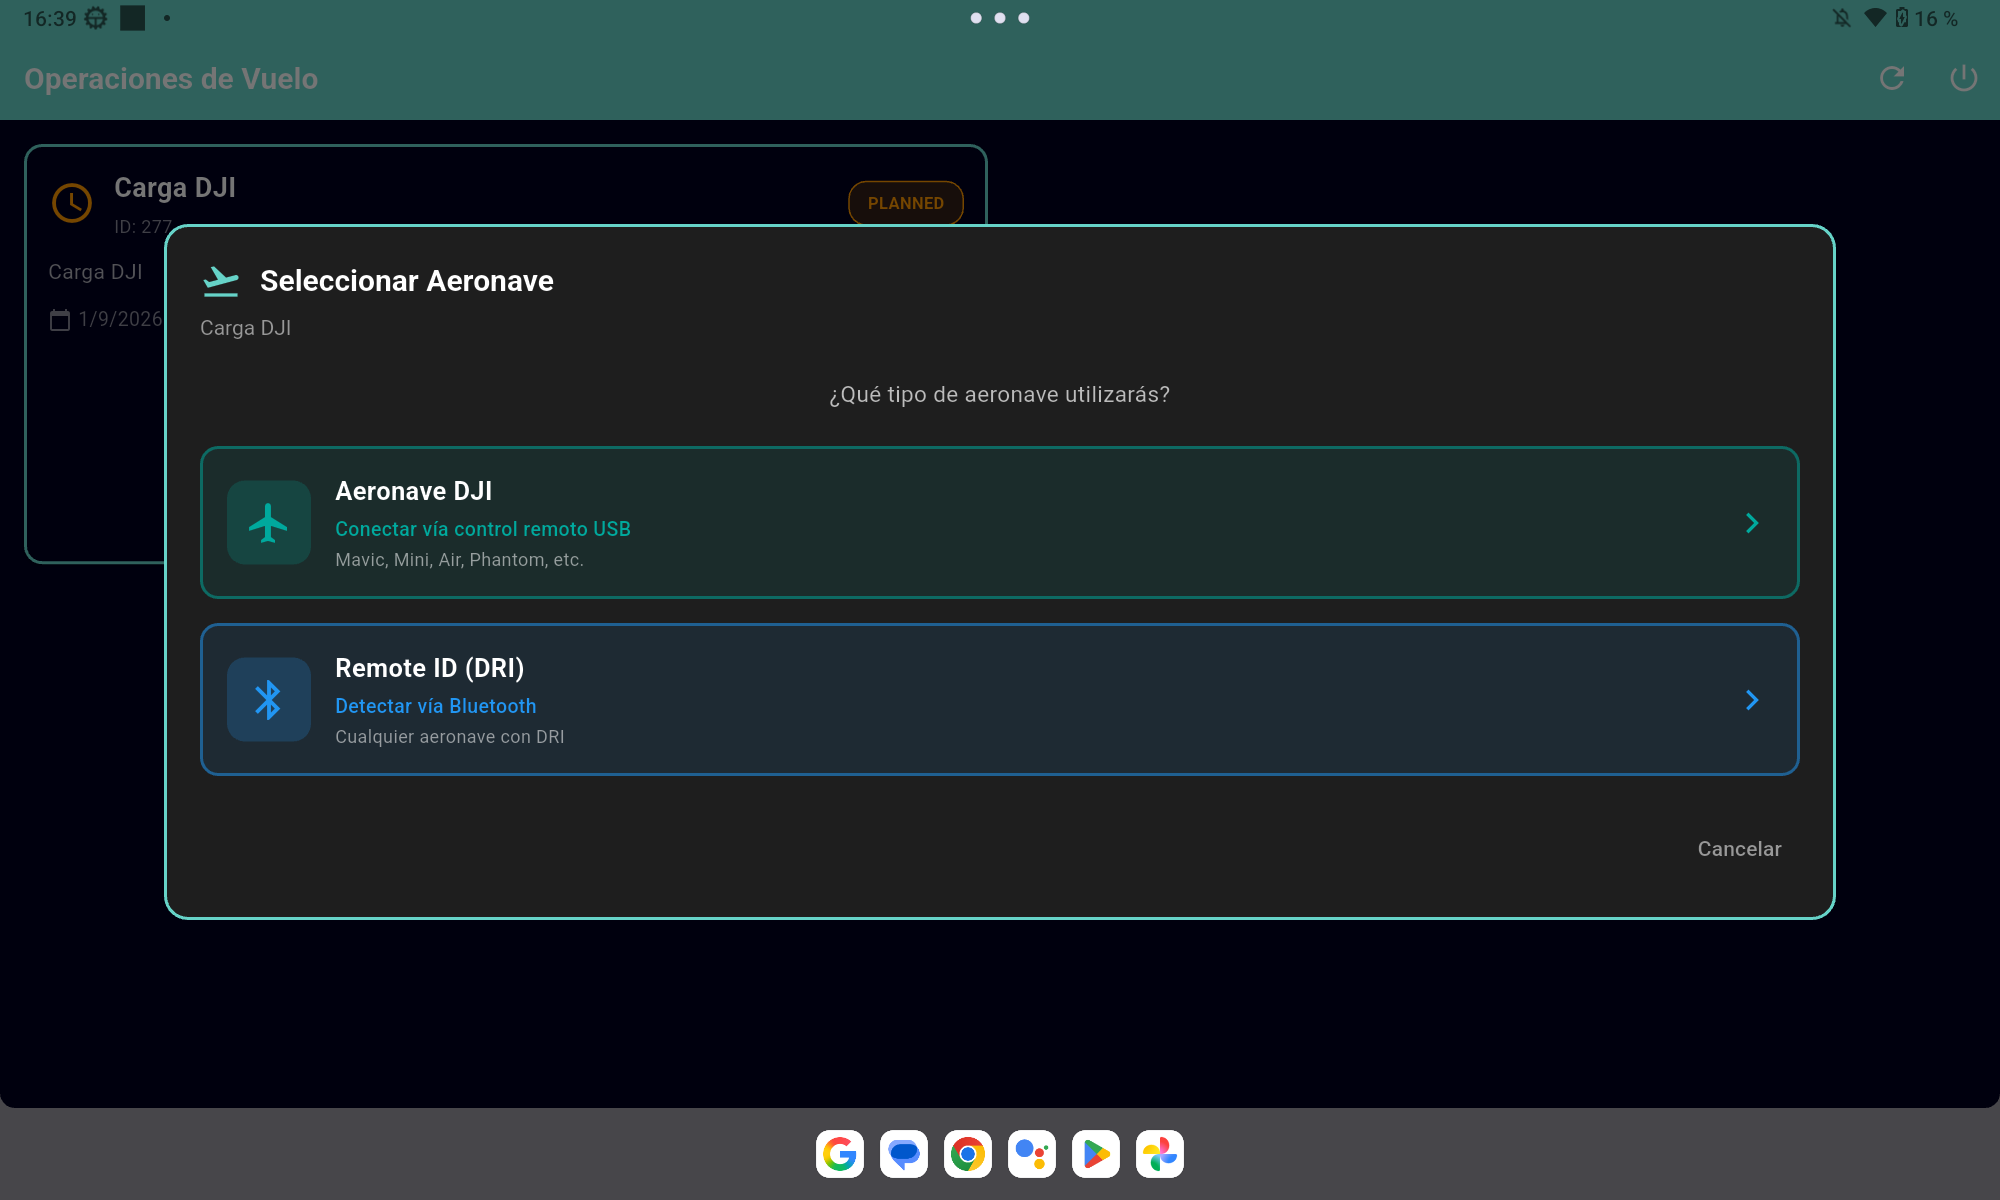This screenshot has width=2000, height=1200.
Task: Click the PLANNED status badge
Action: (906, 203)
